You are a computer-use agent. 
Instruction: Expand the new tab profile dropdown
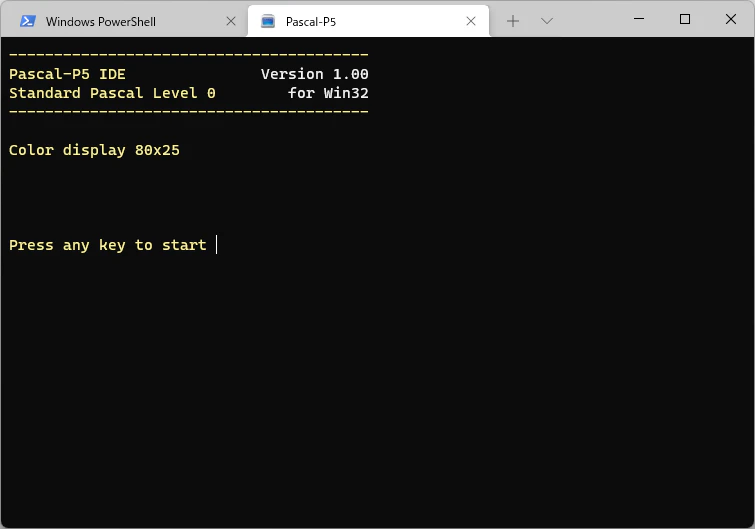(547, 21)
